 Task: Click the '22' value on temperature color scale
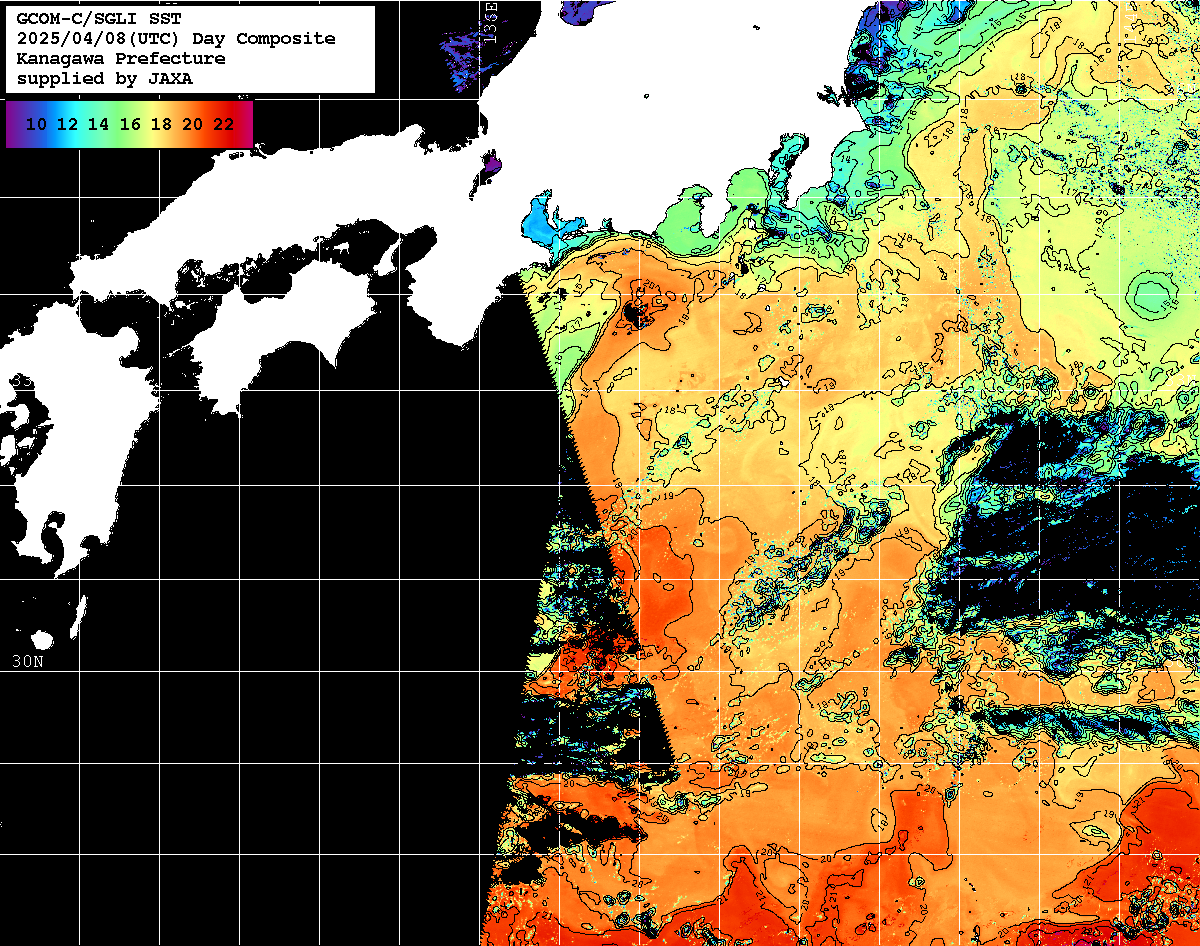point(224,124)
